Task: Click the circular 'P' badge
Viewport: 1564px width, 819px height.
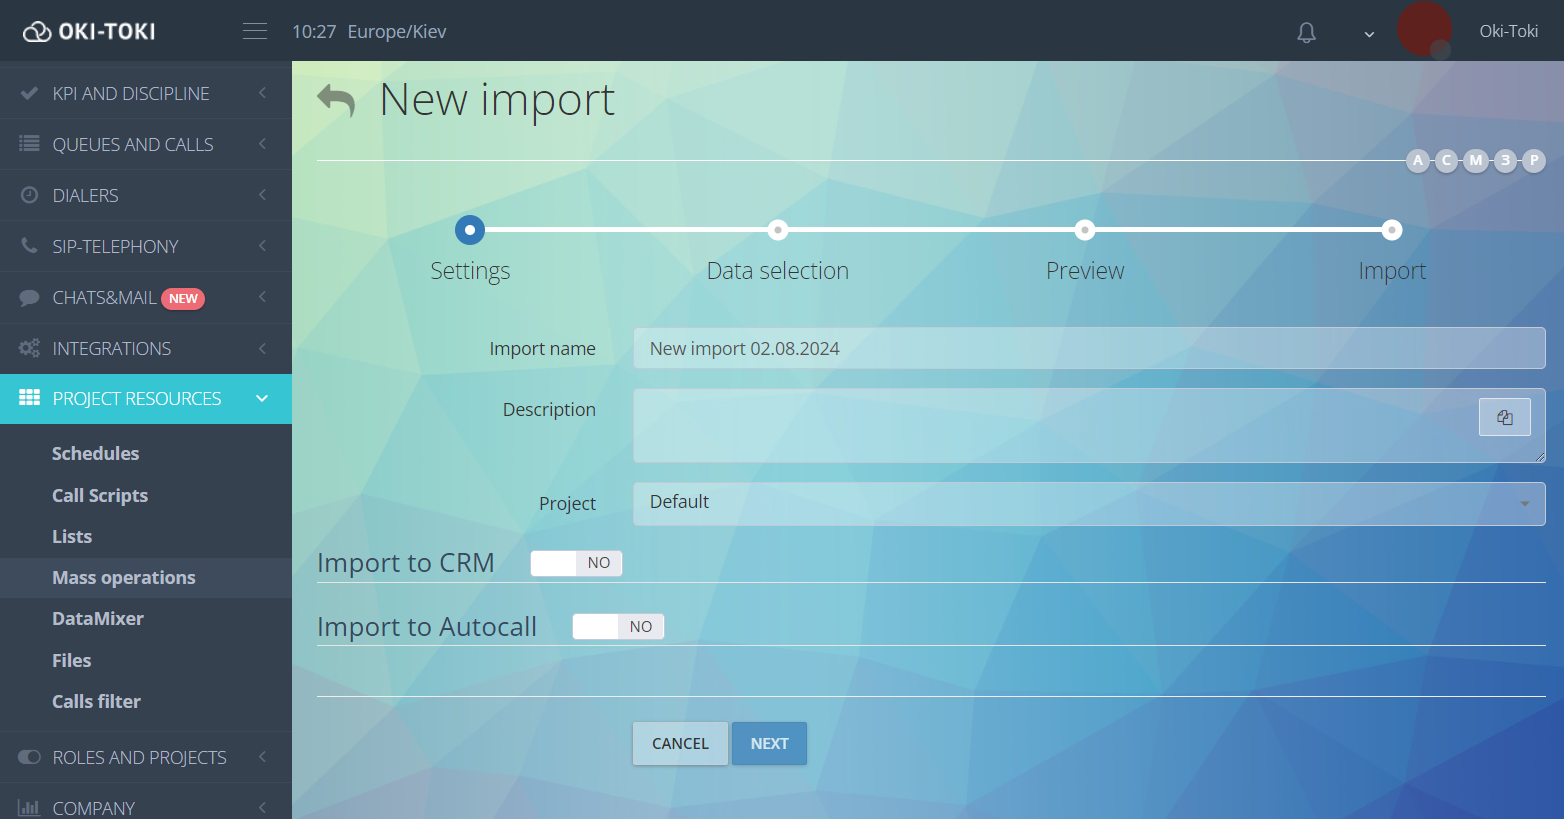Action: pyautogui.click(x=1534, y=160)
